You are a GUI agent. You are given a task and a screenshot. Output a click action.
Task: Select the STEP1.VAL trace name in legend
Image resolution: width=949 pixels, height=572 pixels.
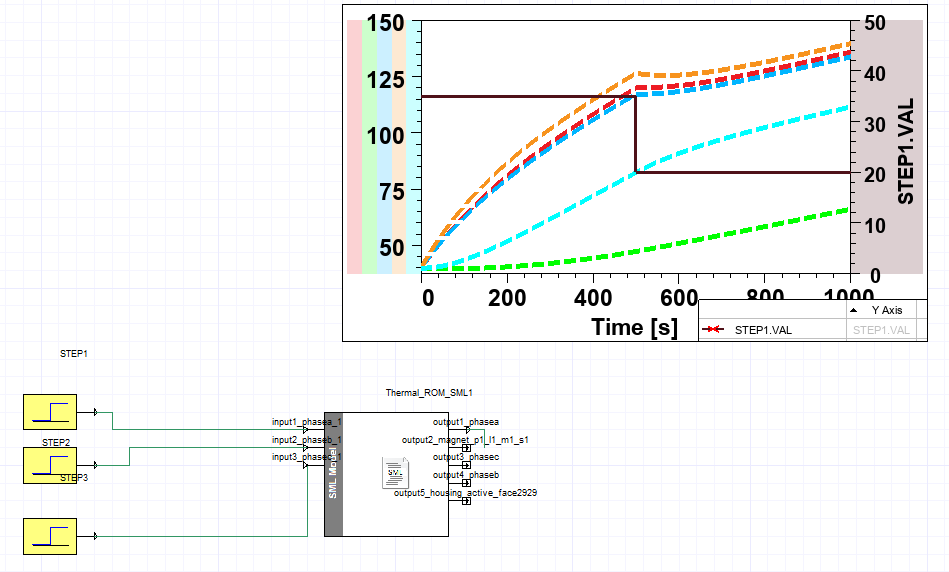(x=763, y=329)
